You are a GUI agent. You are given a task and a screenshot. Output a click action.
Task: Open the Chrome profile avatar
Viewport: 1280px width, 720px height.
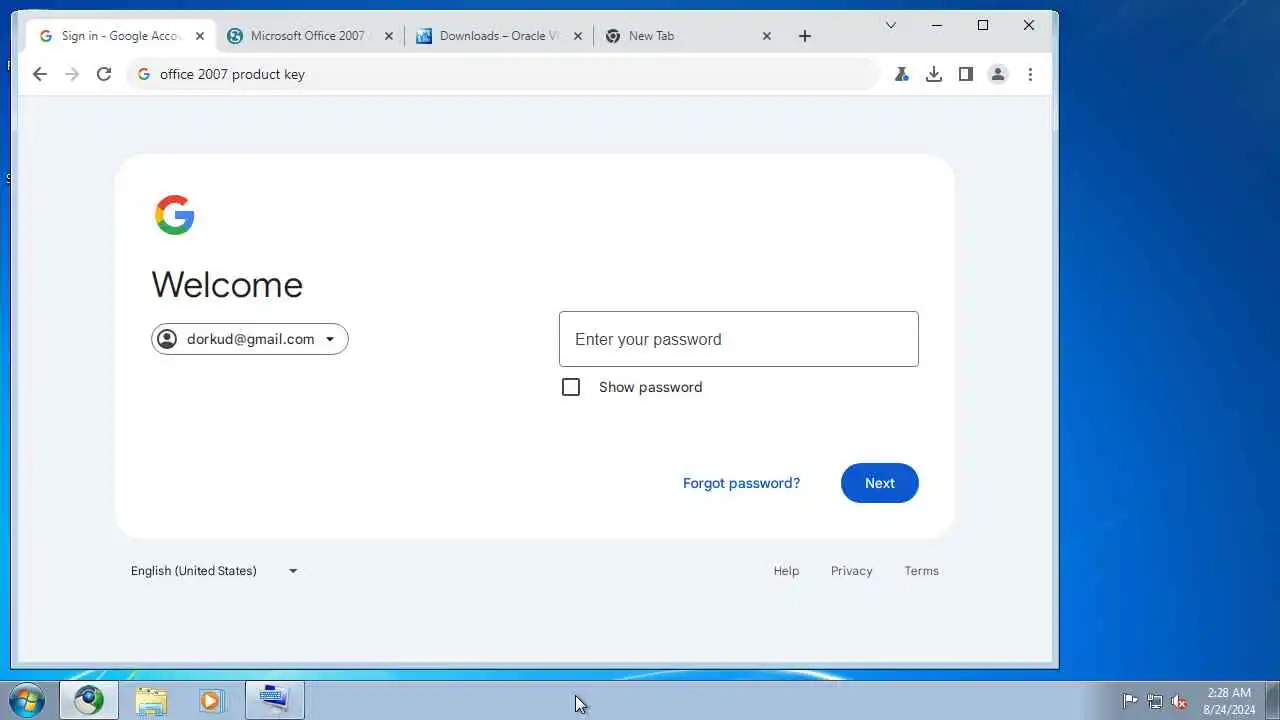pyautogui.click(x=998, y=74)
